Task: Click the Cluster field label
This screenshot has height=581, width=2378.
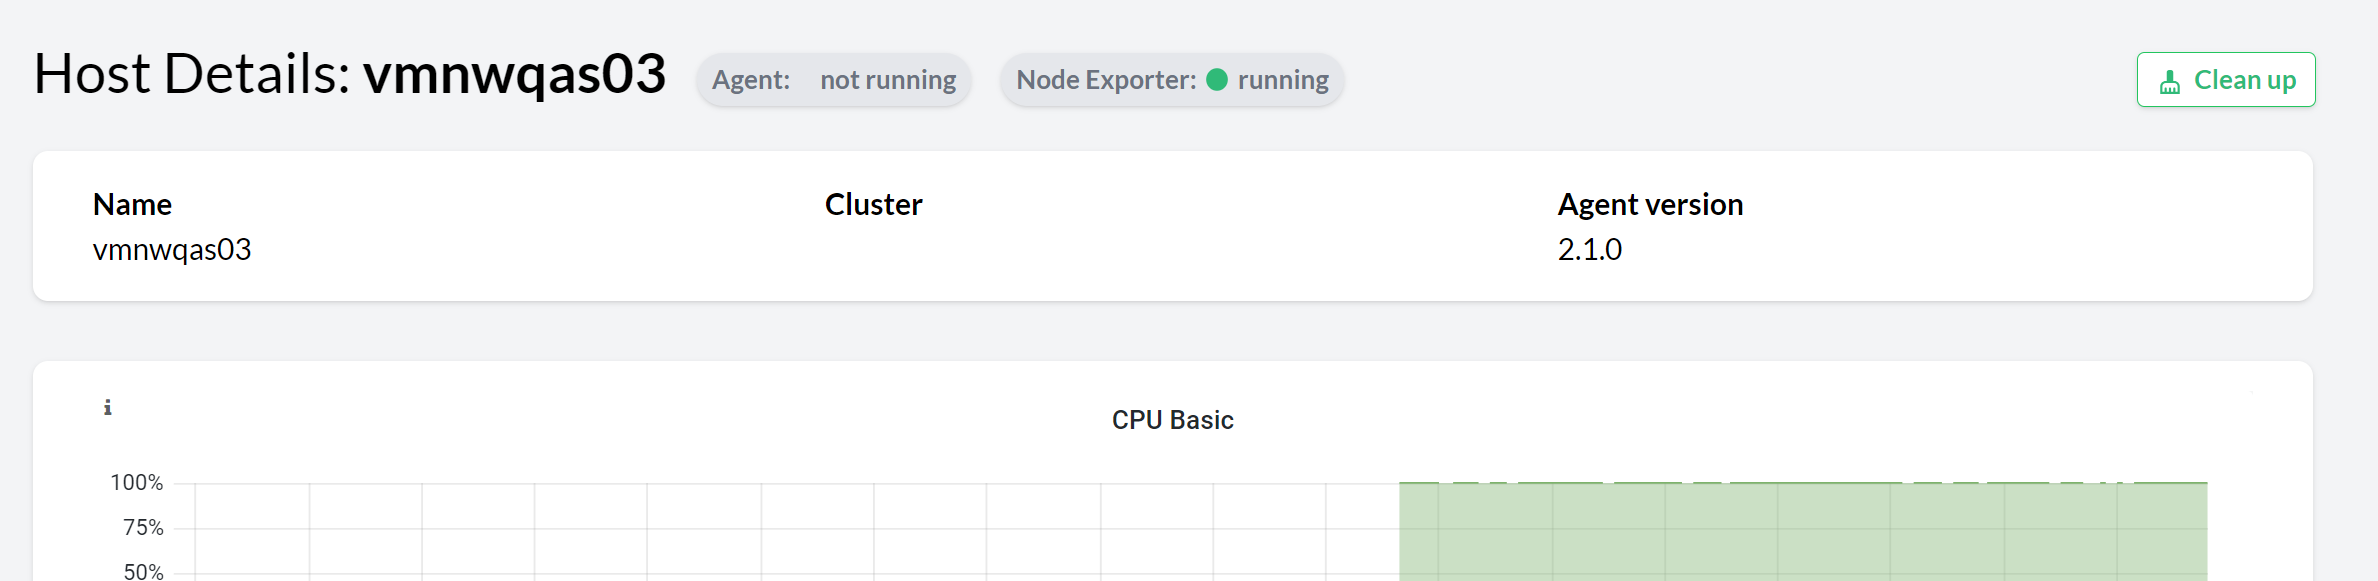Action: point(873,204)
